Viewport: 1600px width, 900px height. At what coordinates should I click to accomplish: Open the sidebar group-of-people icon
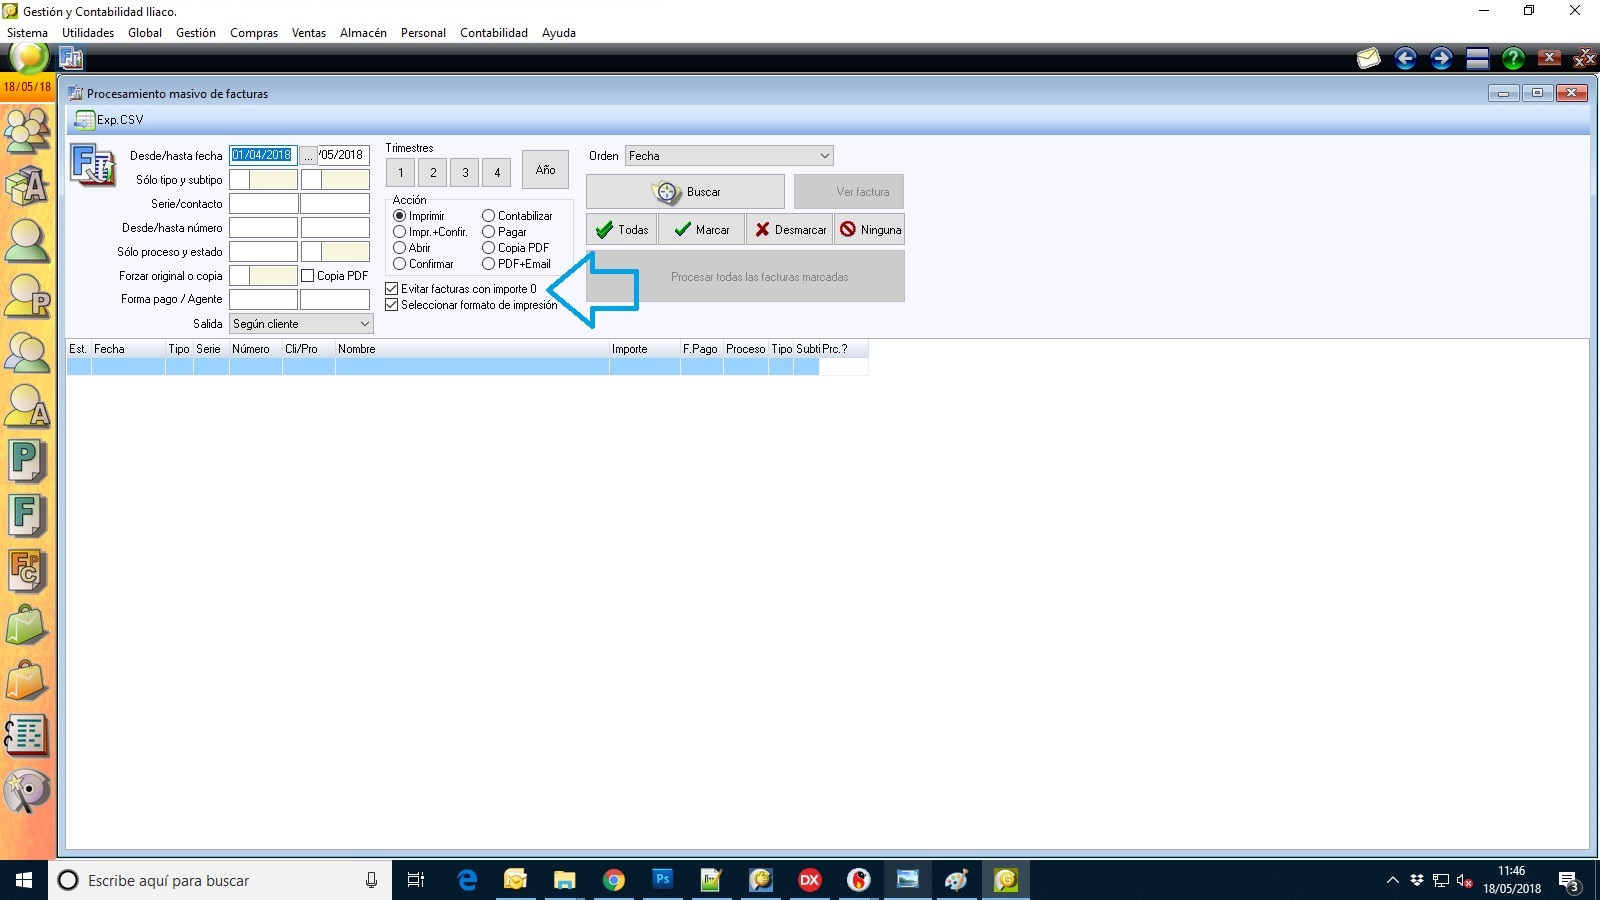tap(27, 129)
